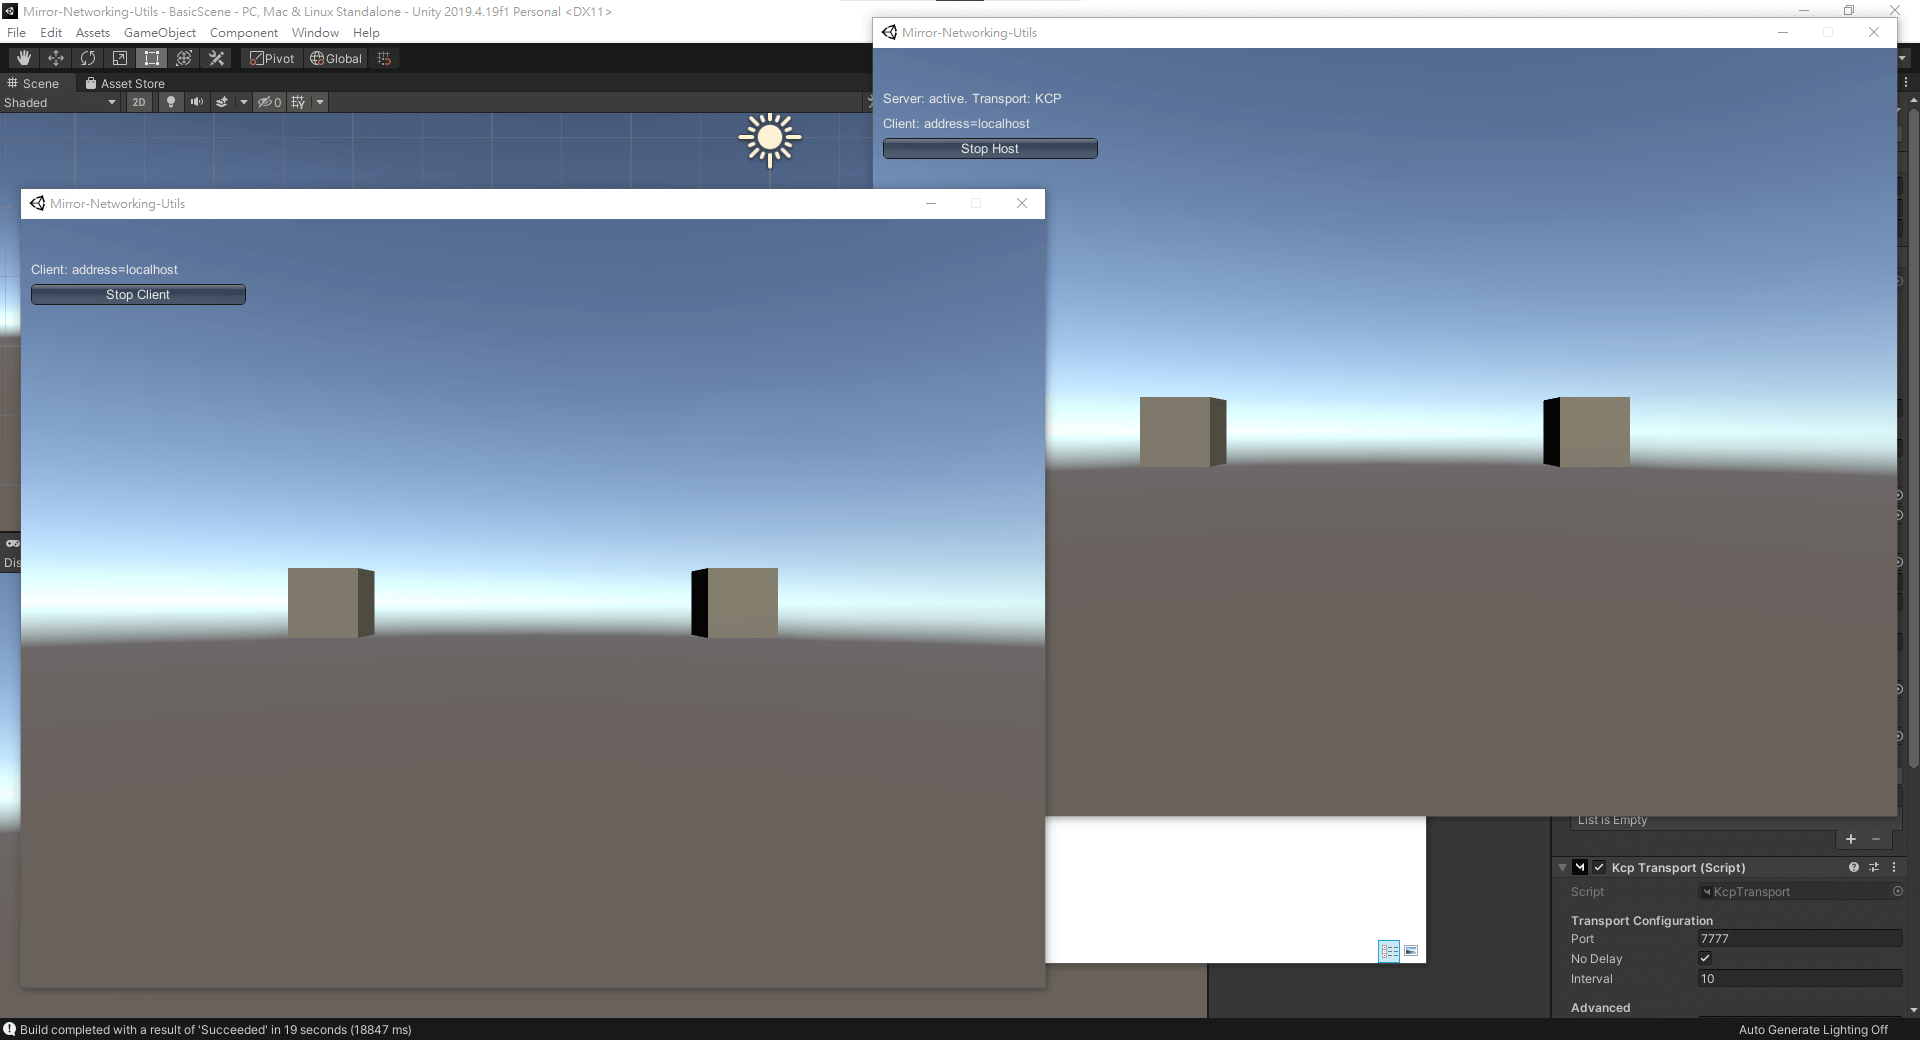Select the Hand tool in Unity toolbar
The width and height of the screenshot is (1920, 1040).
click(x=23, y=58)
